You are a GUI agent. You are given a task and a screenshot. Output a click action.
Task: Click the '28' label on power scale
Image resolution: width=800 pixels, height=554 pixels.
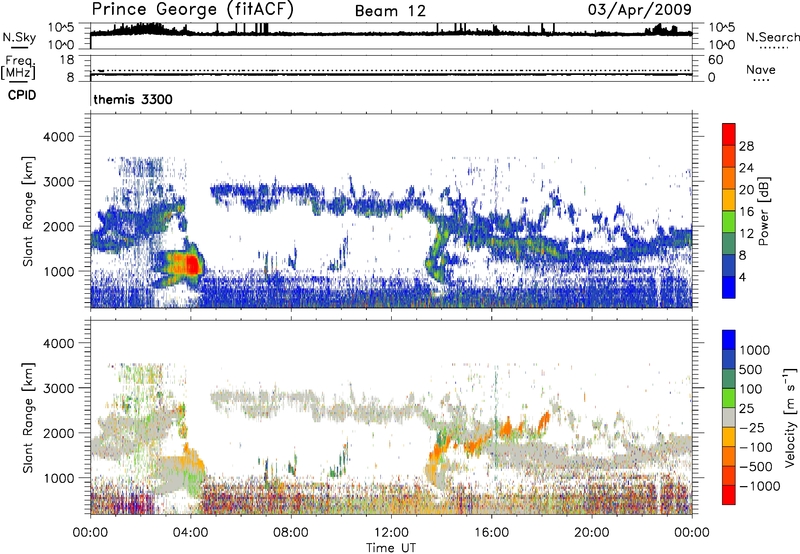tap(746, 146)
